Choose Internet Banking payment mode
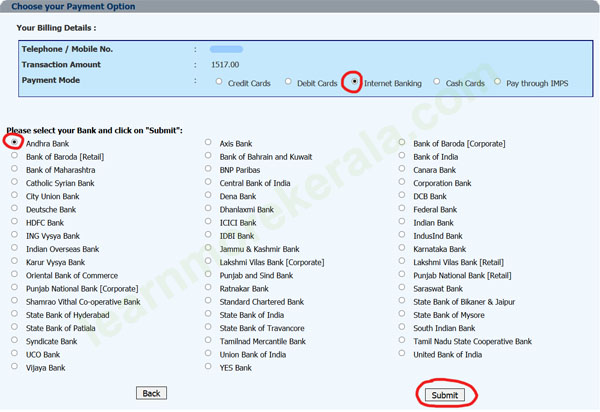Viewport: 600px width, 412px height. pyautogui.click(x=354, y=81)
